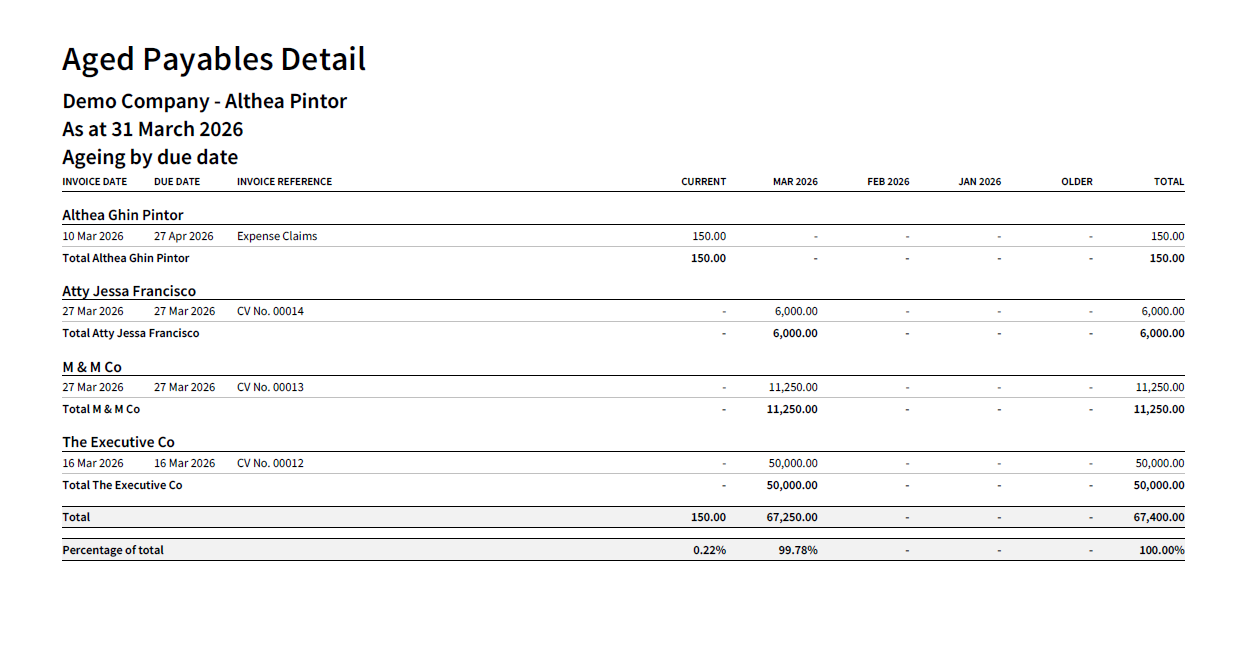The width and height of the screenshot is (1245, 672).
Task: Click the Aged Payables Detail report title
Action: pos(214,60)
